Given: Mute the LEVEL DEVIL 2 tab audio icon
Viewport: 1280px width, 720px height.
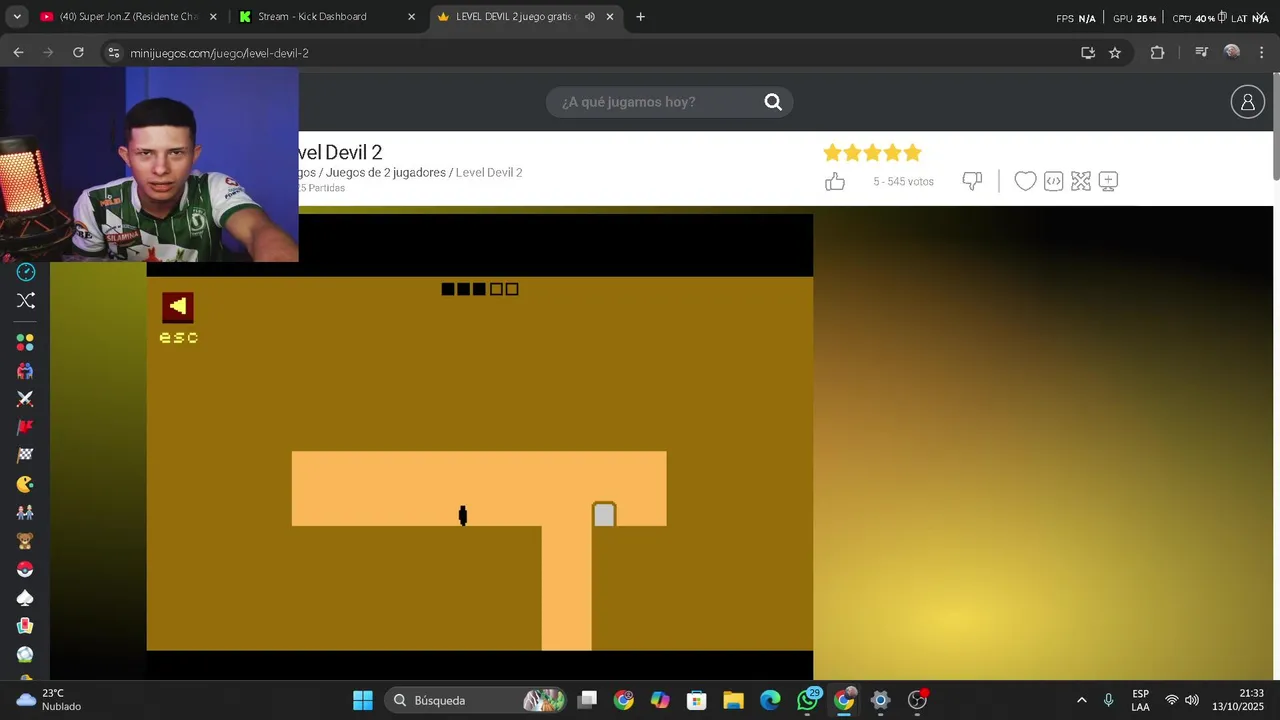Looking at the screenshot, I should coord(590,17).
